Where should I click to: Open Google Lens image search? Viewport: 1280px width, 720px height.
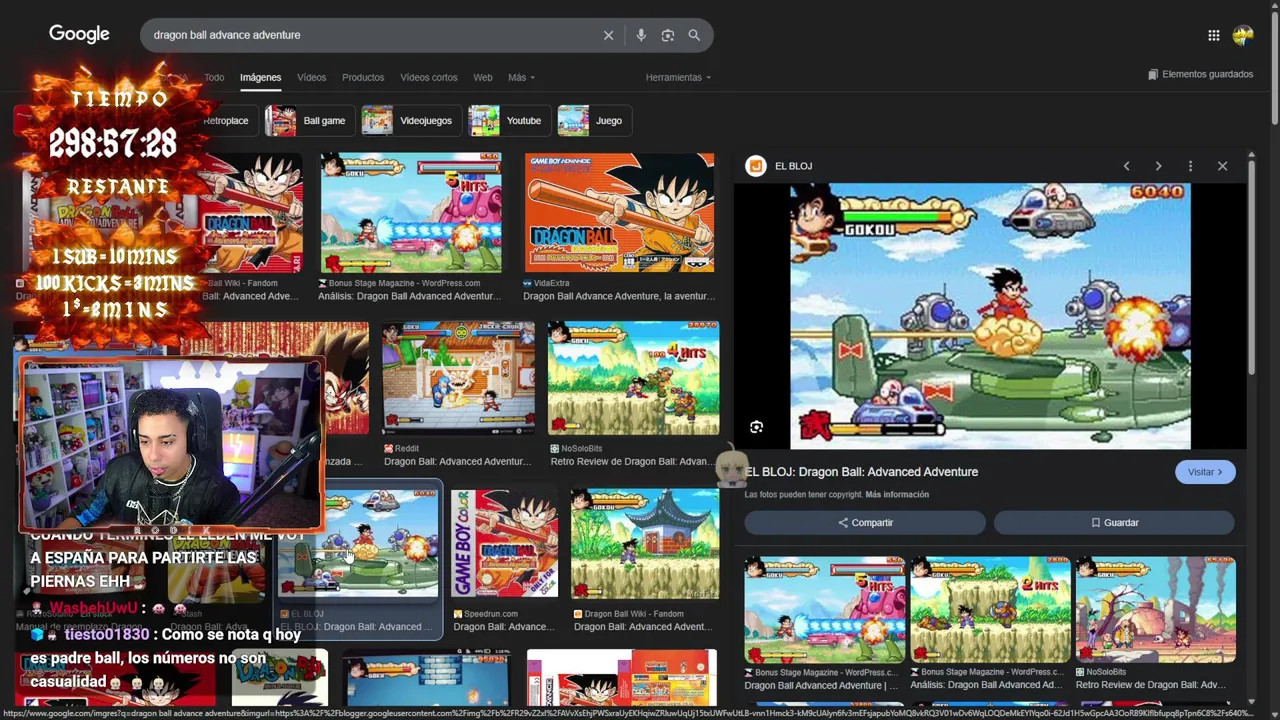[668, 35]
